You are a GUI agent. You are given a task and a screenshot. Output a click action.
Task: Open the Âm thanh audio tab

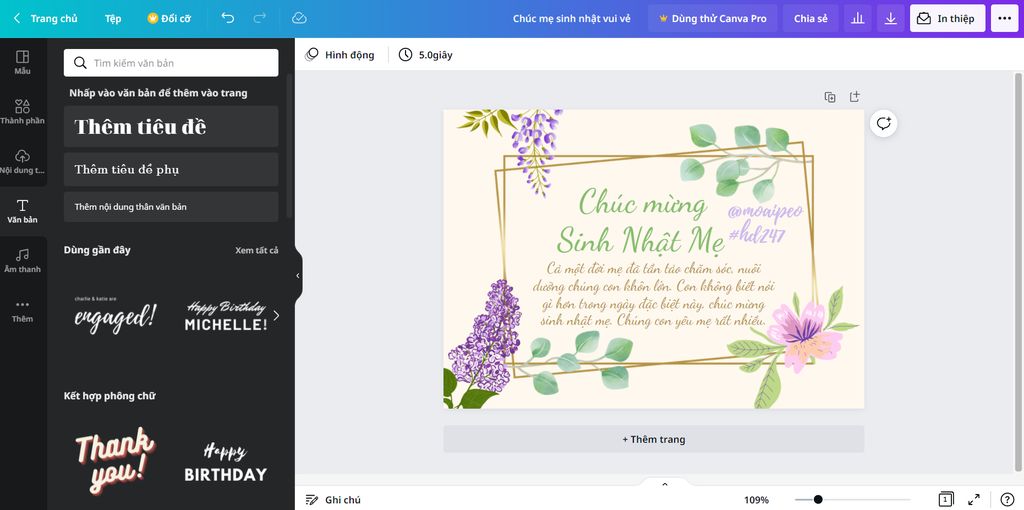(23, 261)
